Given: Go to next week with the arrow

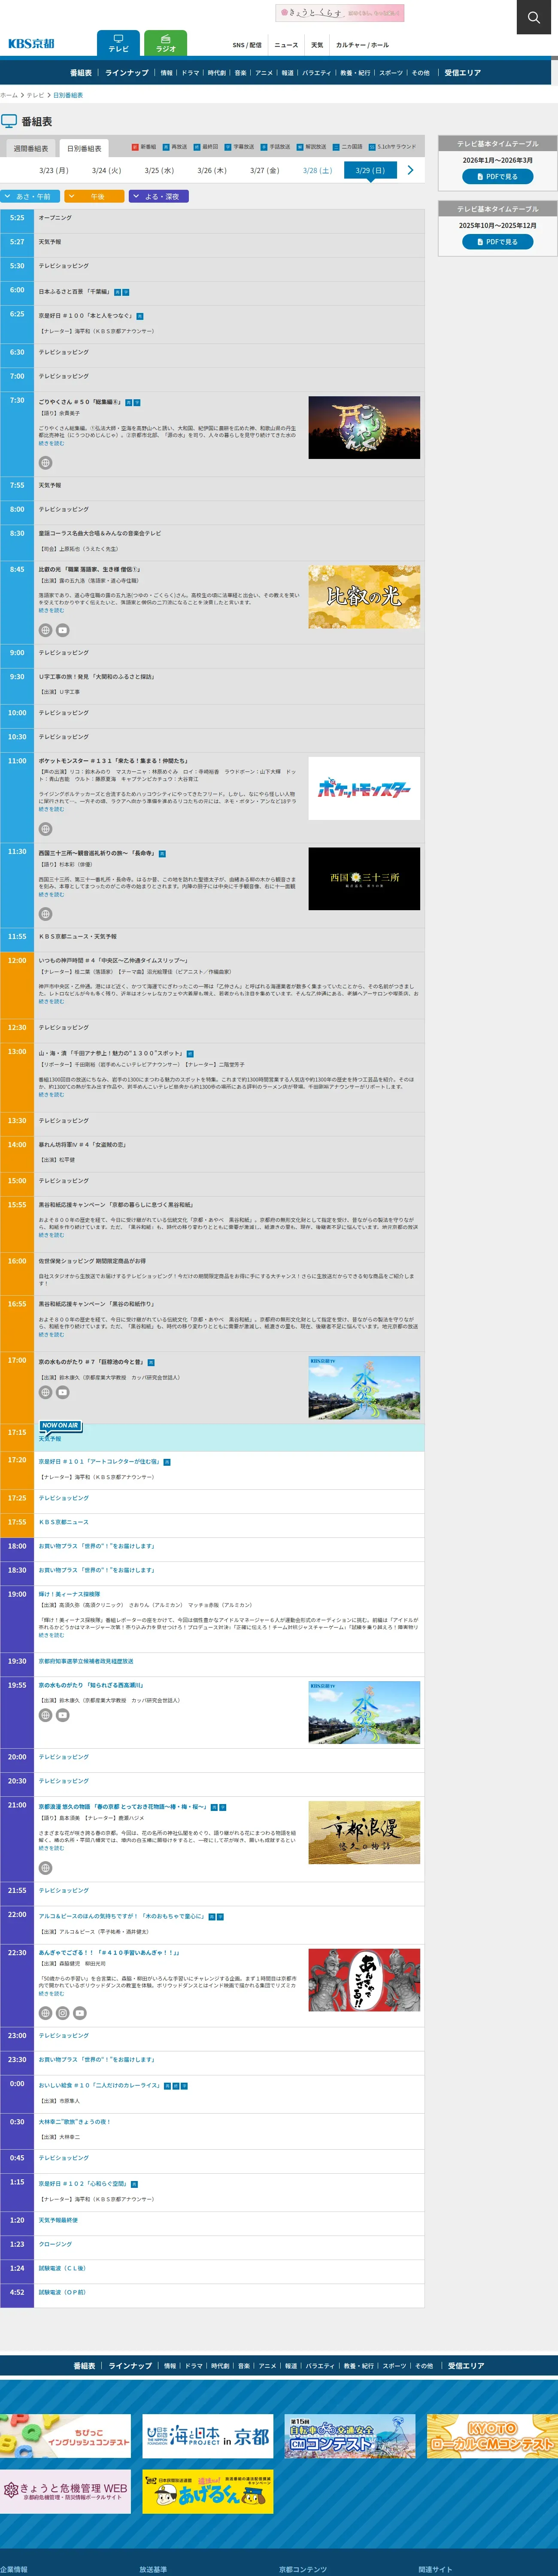Looking at the screenshot, I should [x=410, y=170].
